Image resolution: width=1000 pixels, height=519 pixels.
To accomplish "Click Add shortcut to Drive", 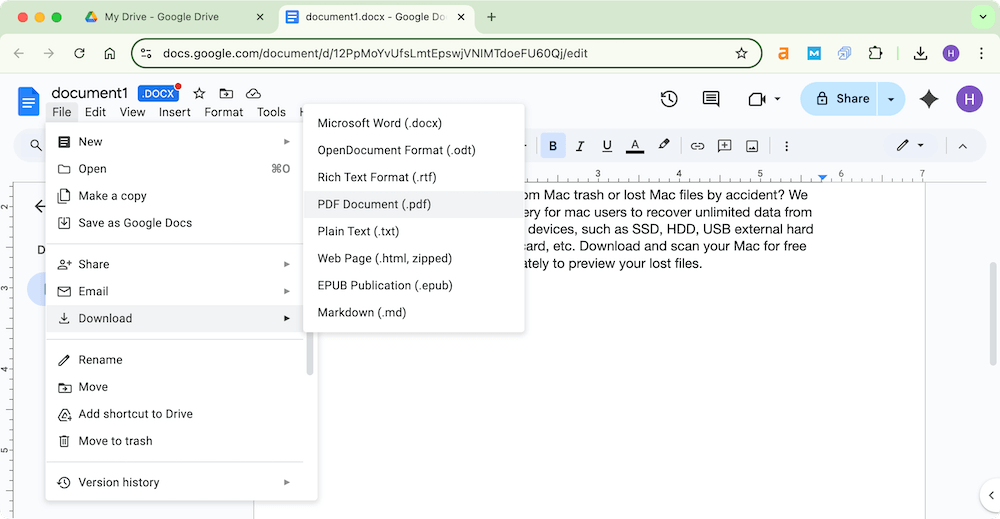I will pyautogui.click(x=175, y=414).
